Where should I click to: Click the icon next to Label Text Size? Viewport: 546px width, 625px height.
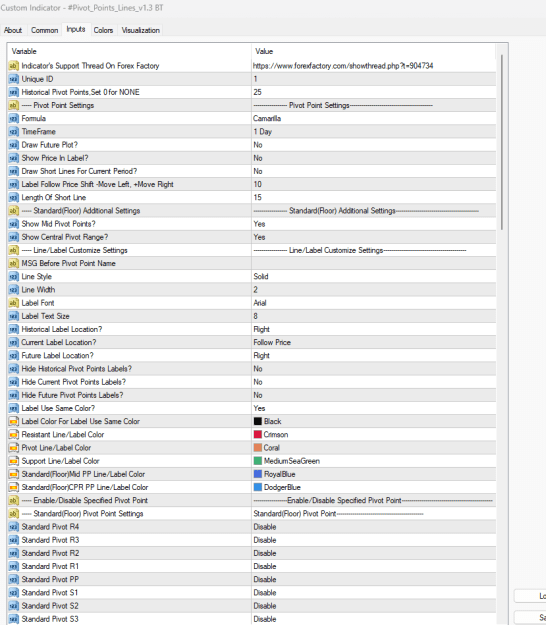14,316
